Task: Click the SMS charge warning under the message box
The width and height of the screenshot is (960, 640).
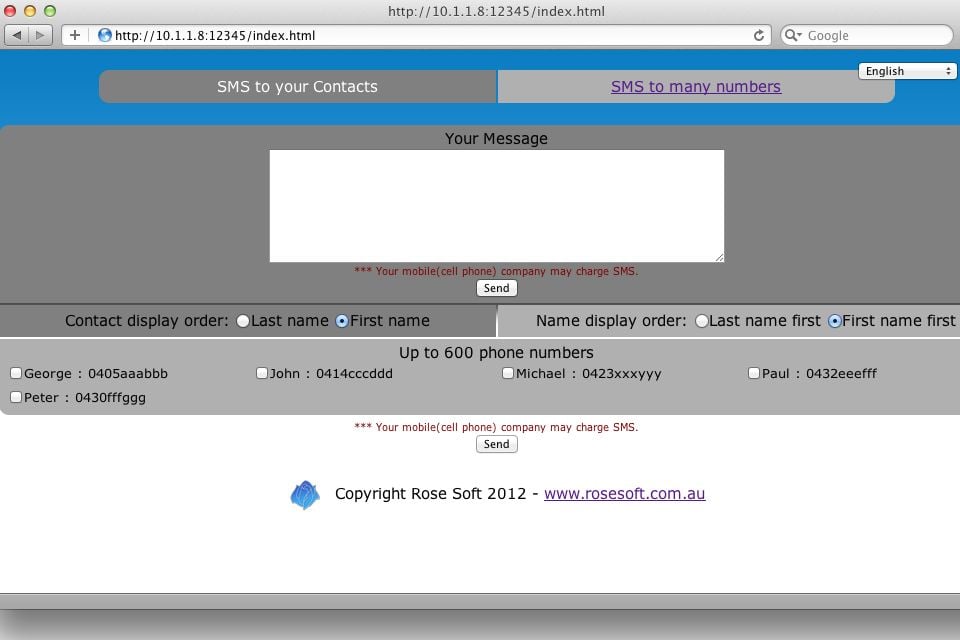Action: coord(496,271)
